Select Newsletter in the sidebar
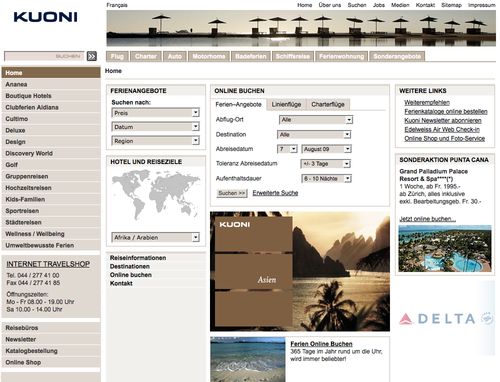The width and height of the screenshot is (500, 382). [51, 339]
